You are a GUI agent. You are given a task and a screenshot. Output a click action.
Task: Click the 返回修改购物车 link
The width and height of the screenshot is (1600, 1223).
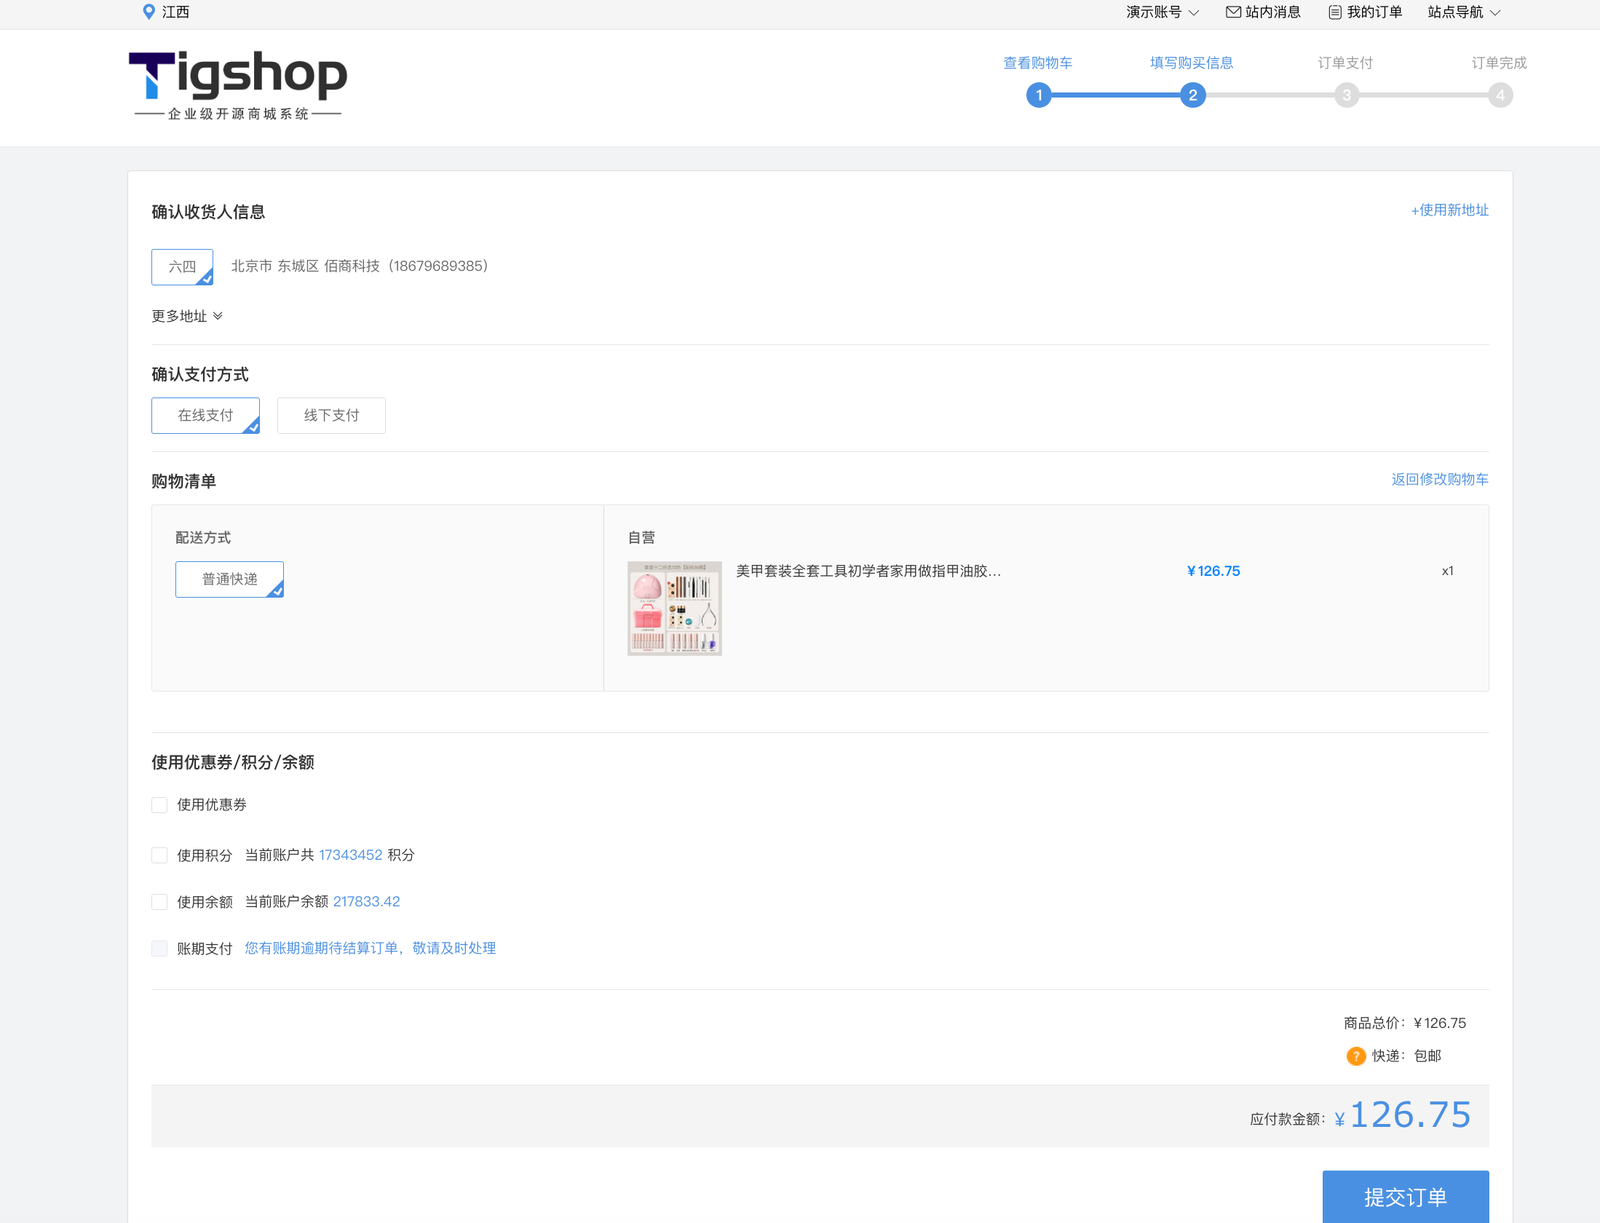(1439, 480)
